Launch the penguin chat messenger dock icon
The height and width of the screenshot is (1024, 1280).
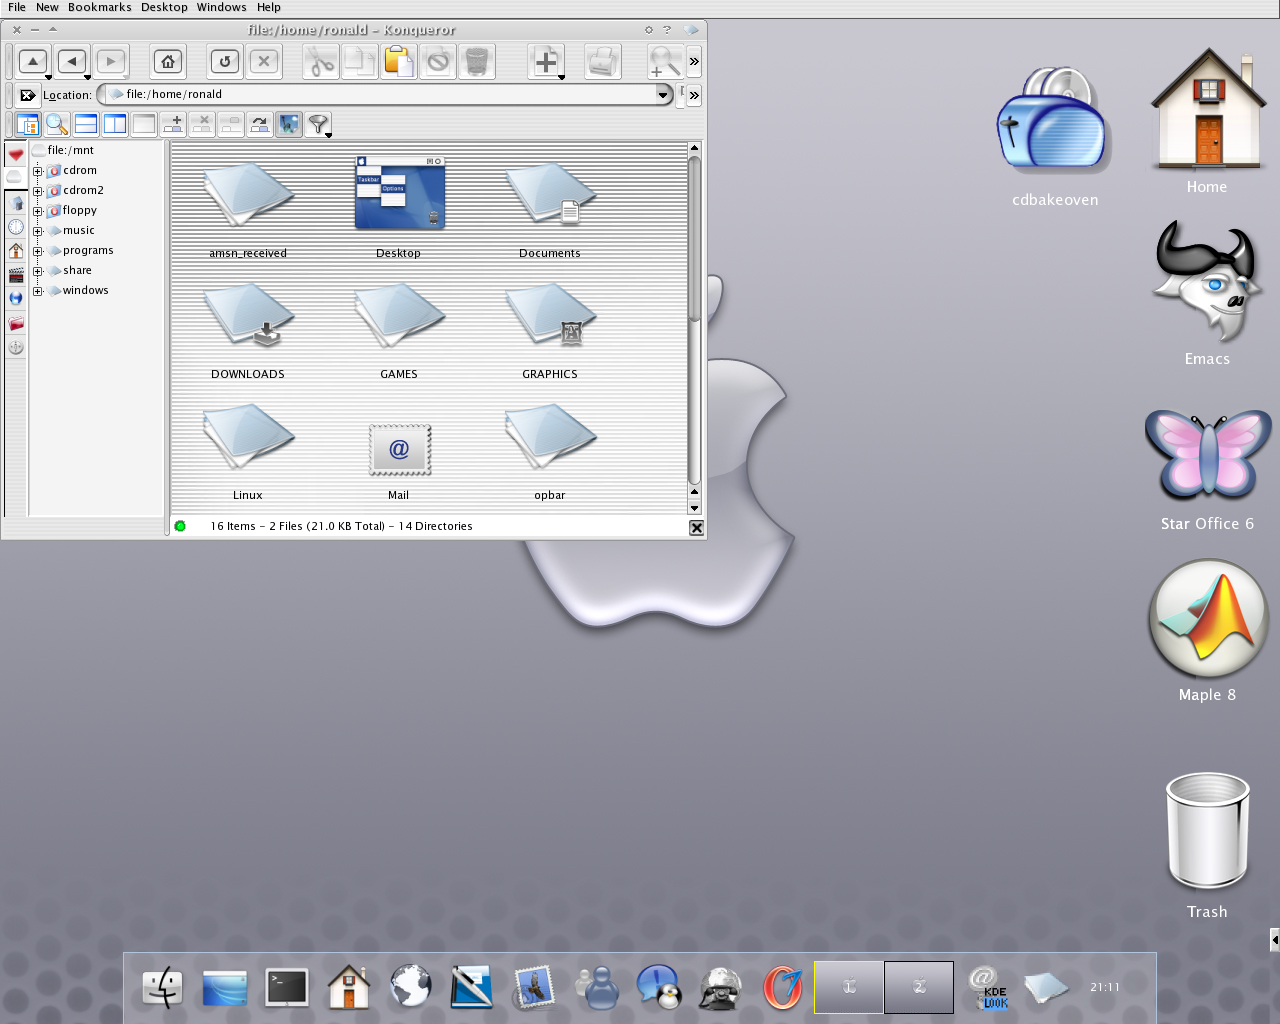pos(659,988)
